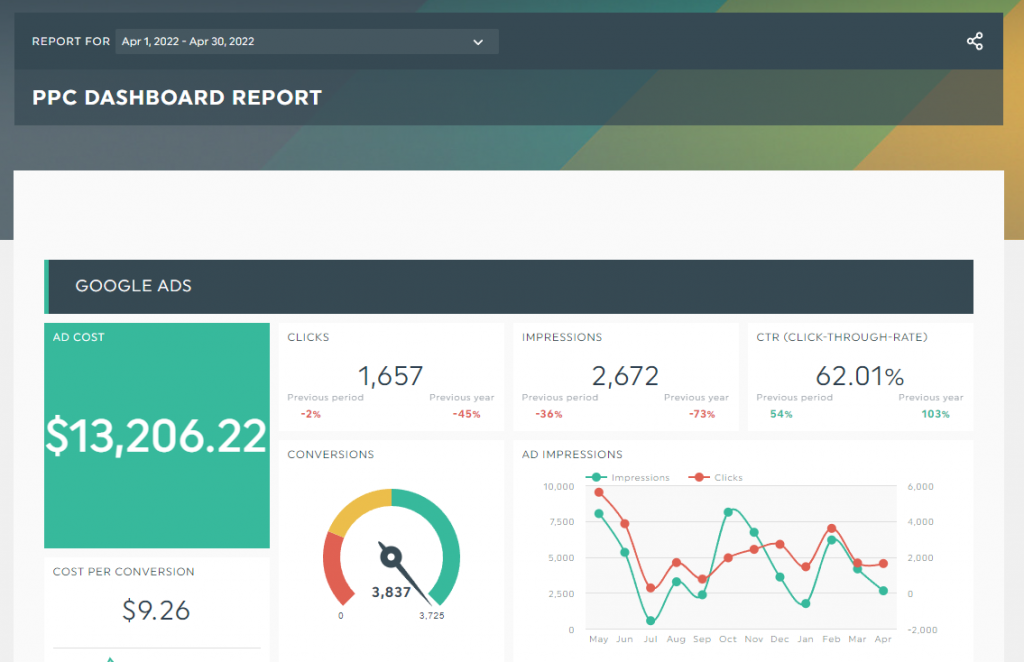The image size is (1024, 662).
Task: Click the Ad Cost $13,206.22 tile
Action: point(157,435)
